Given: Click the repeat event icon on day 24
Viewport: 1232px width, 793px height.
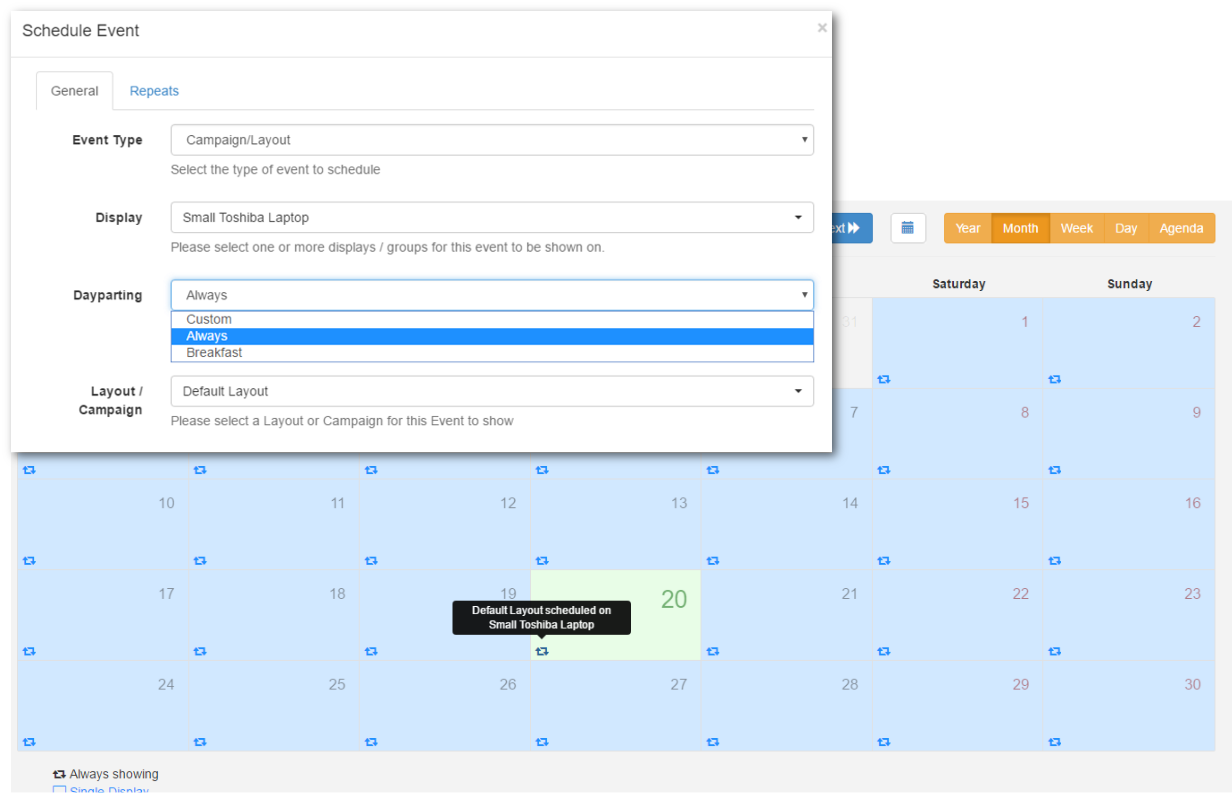Looking at the screenshot, I should [x=29, y=742].
